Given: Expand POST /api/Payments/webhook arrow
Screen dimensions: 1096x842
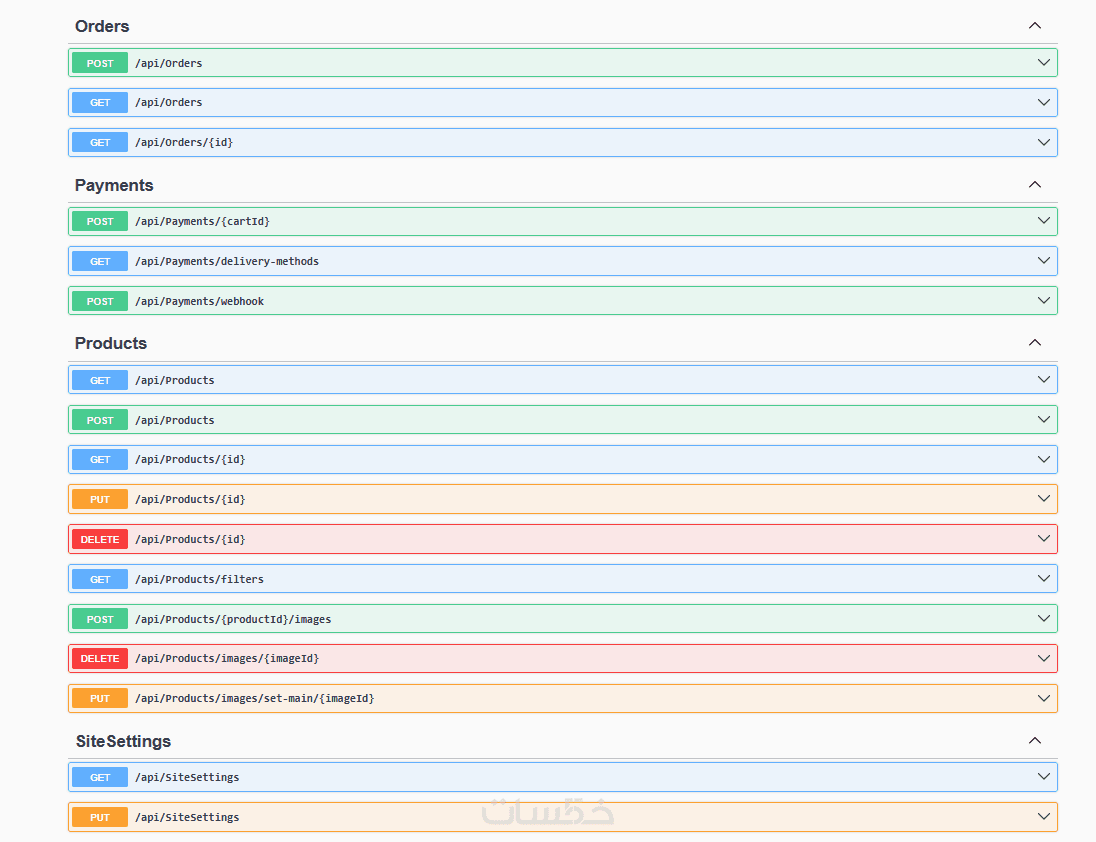Looking at the screenshot, I should click(1044, 300).
